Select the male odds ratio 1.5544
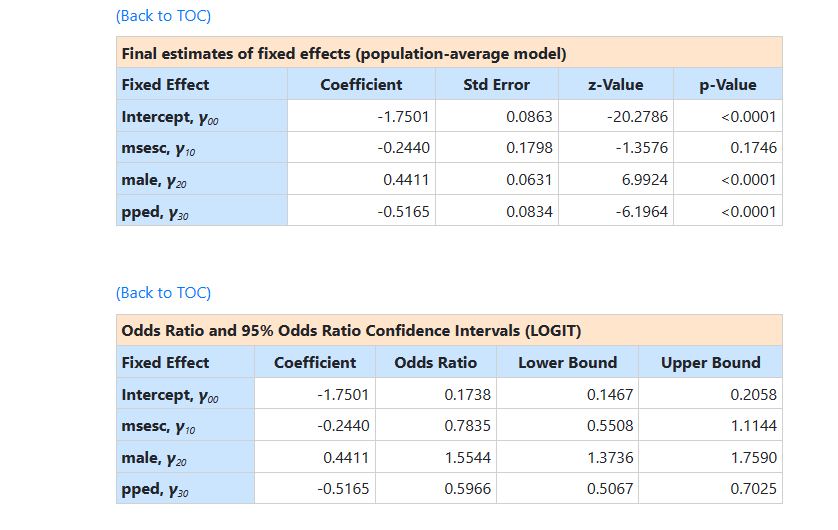 point(467,458)
